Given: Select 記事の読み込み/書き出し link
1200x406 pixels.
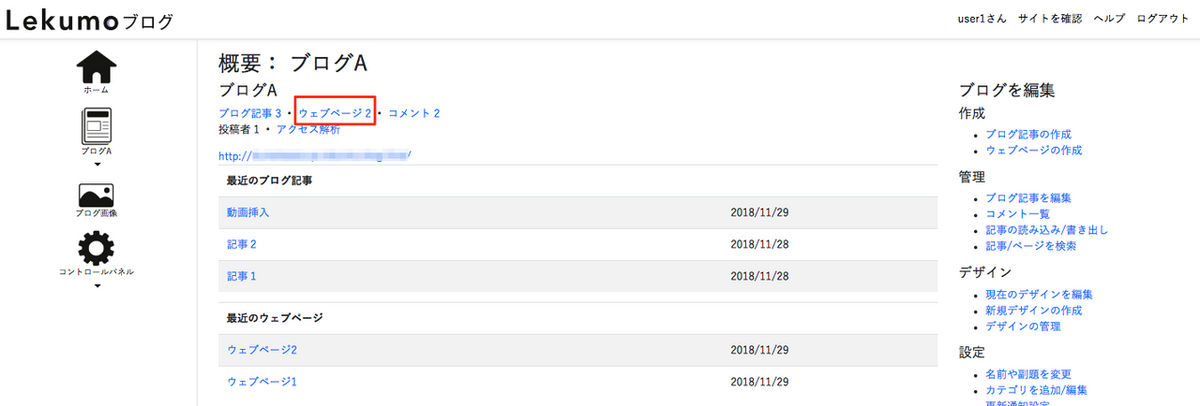Looking at the screenshot, I should pos(1047,230).
